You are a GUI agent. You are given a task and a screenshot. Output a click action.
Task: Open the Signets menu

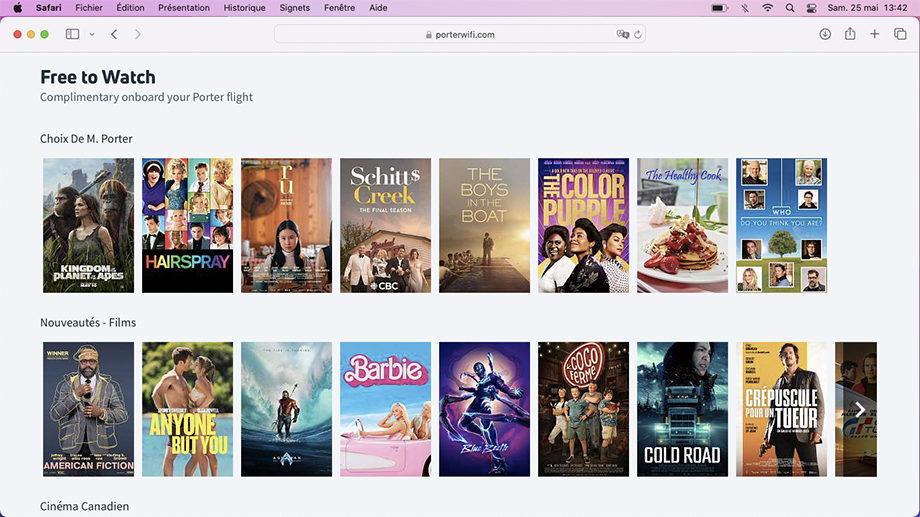(x=295, y=8)
